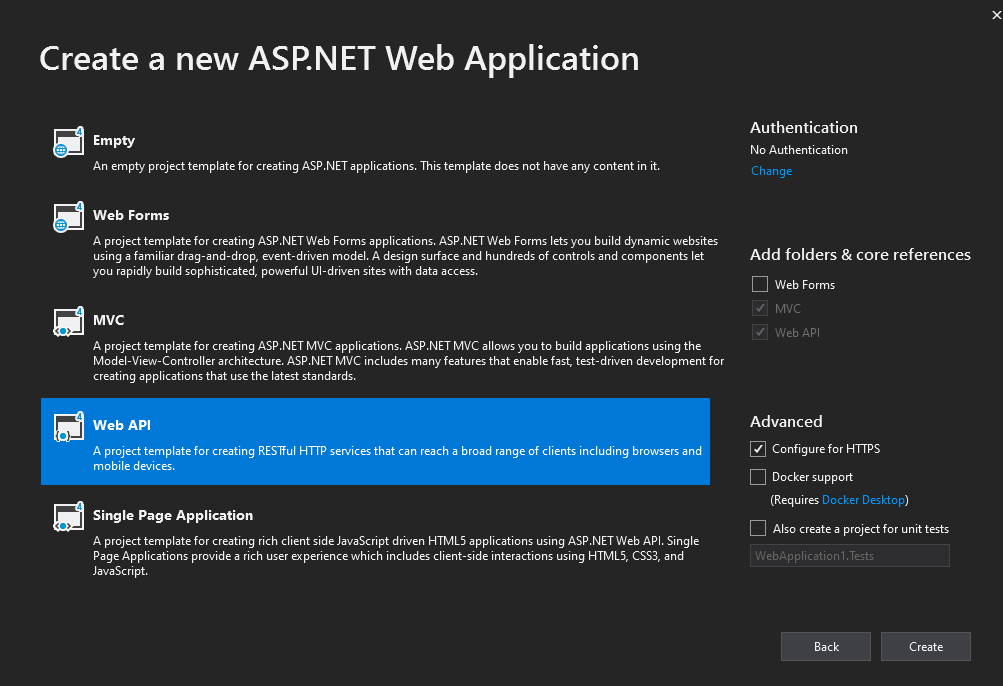Enable Docker support
The width and height of the screenshot is (1003, 686).
click(x=757, y=477)
